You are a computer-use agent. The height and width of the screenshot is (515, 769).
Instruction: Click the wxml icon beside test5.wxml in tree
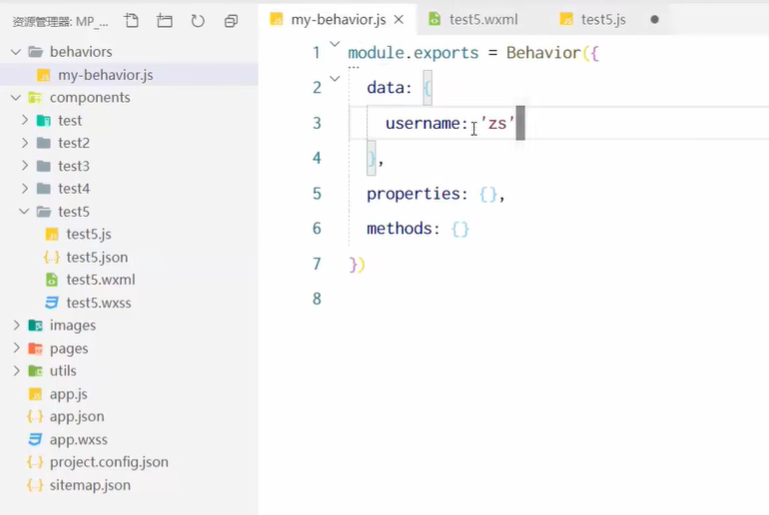tap(51, 280)
